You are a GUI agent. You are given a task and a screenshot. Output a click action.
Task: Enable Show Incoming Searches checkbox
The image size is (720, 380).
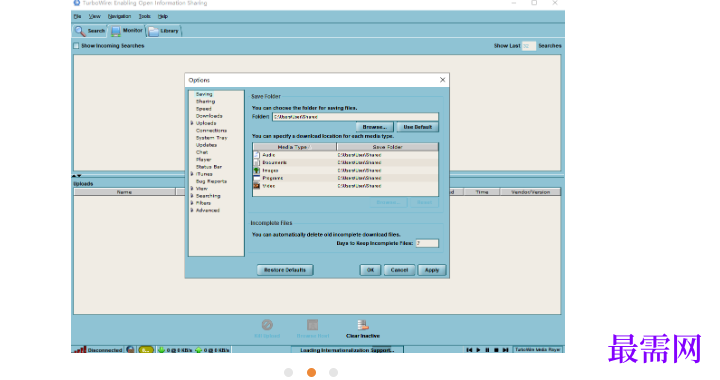[x=76, y=46]
